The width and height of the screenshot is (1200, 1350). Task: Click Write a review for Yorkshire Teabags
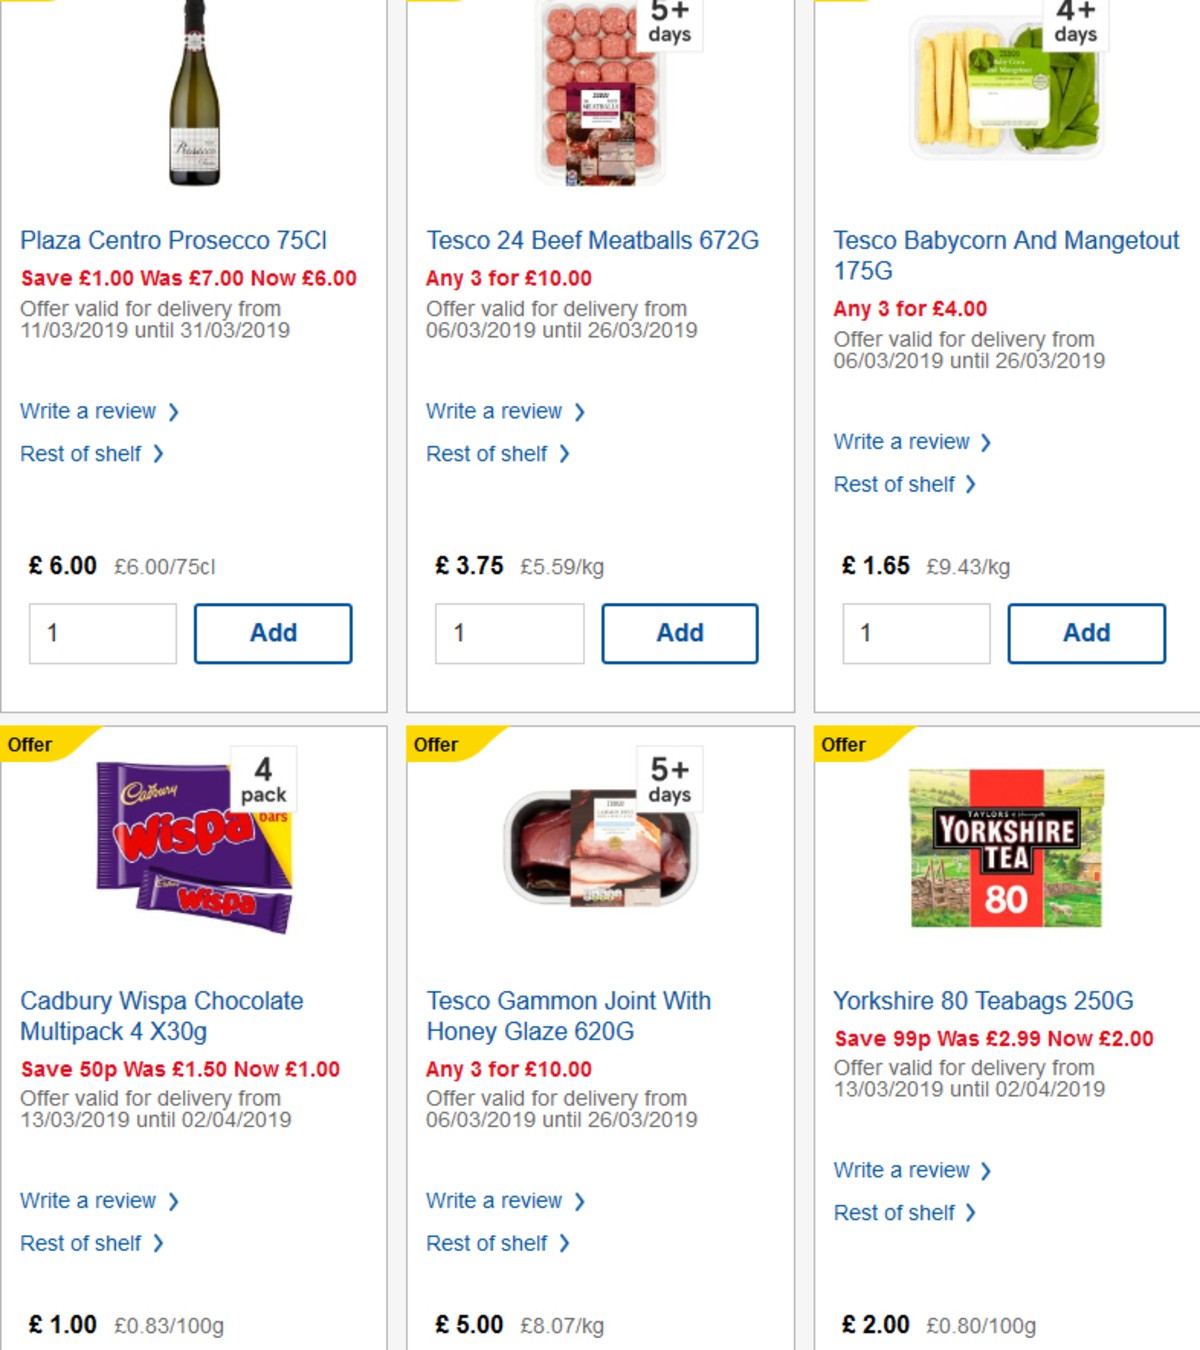coord(905,1170)
